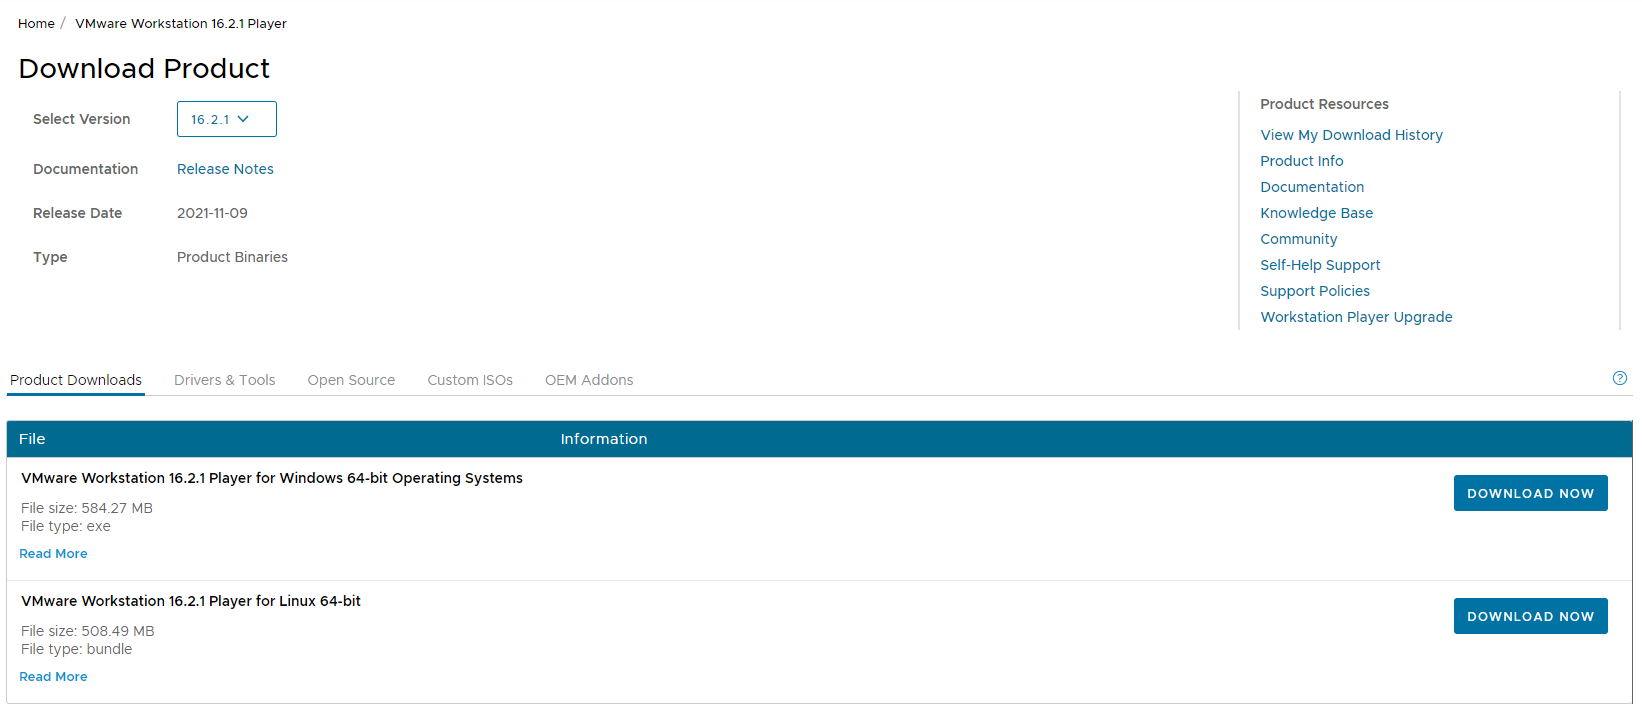Click the Product Binaries type value
Screen dimensions: 1642x711
click(x=232, y=257)
